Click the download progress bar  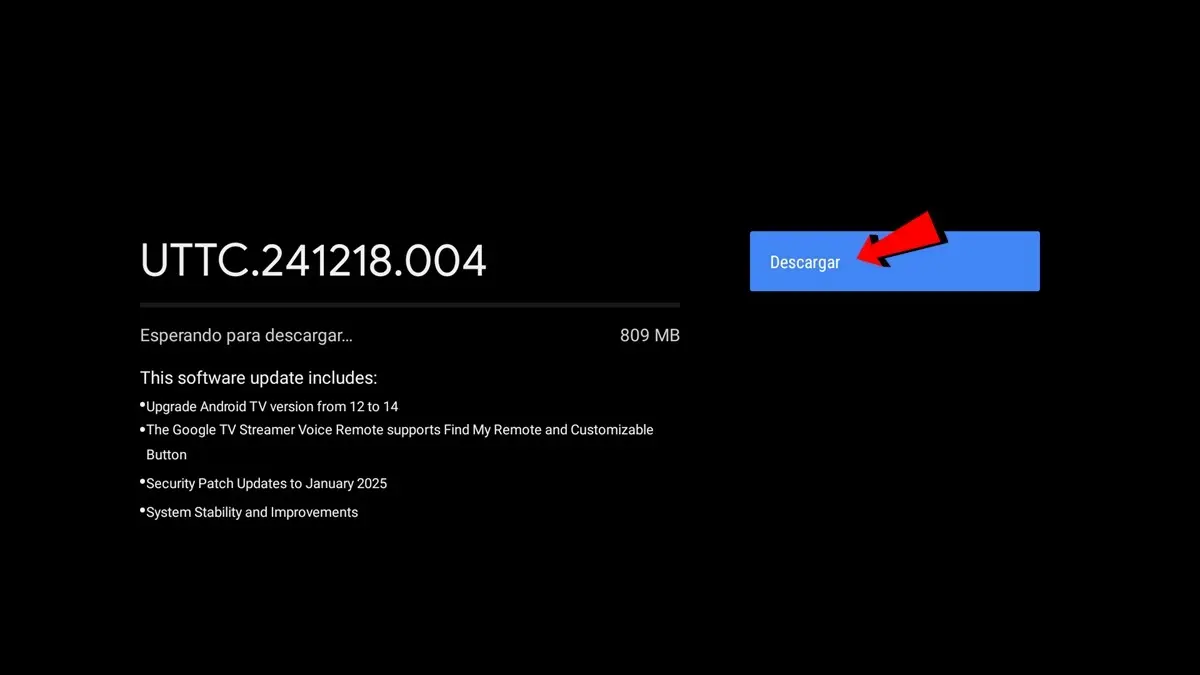tap(410, 304)
